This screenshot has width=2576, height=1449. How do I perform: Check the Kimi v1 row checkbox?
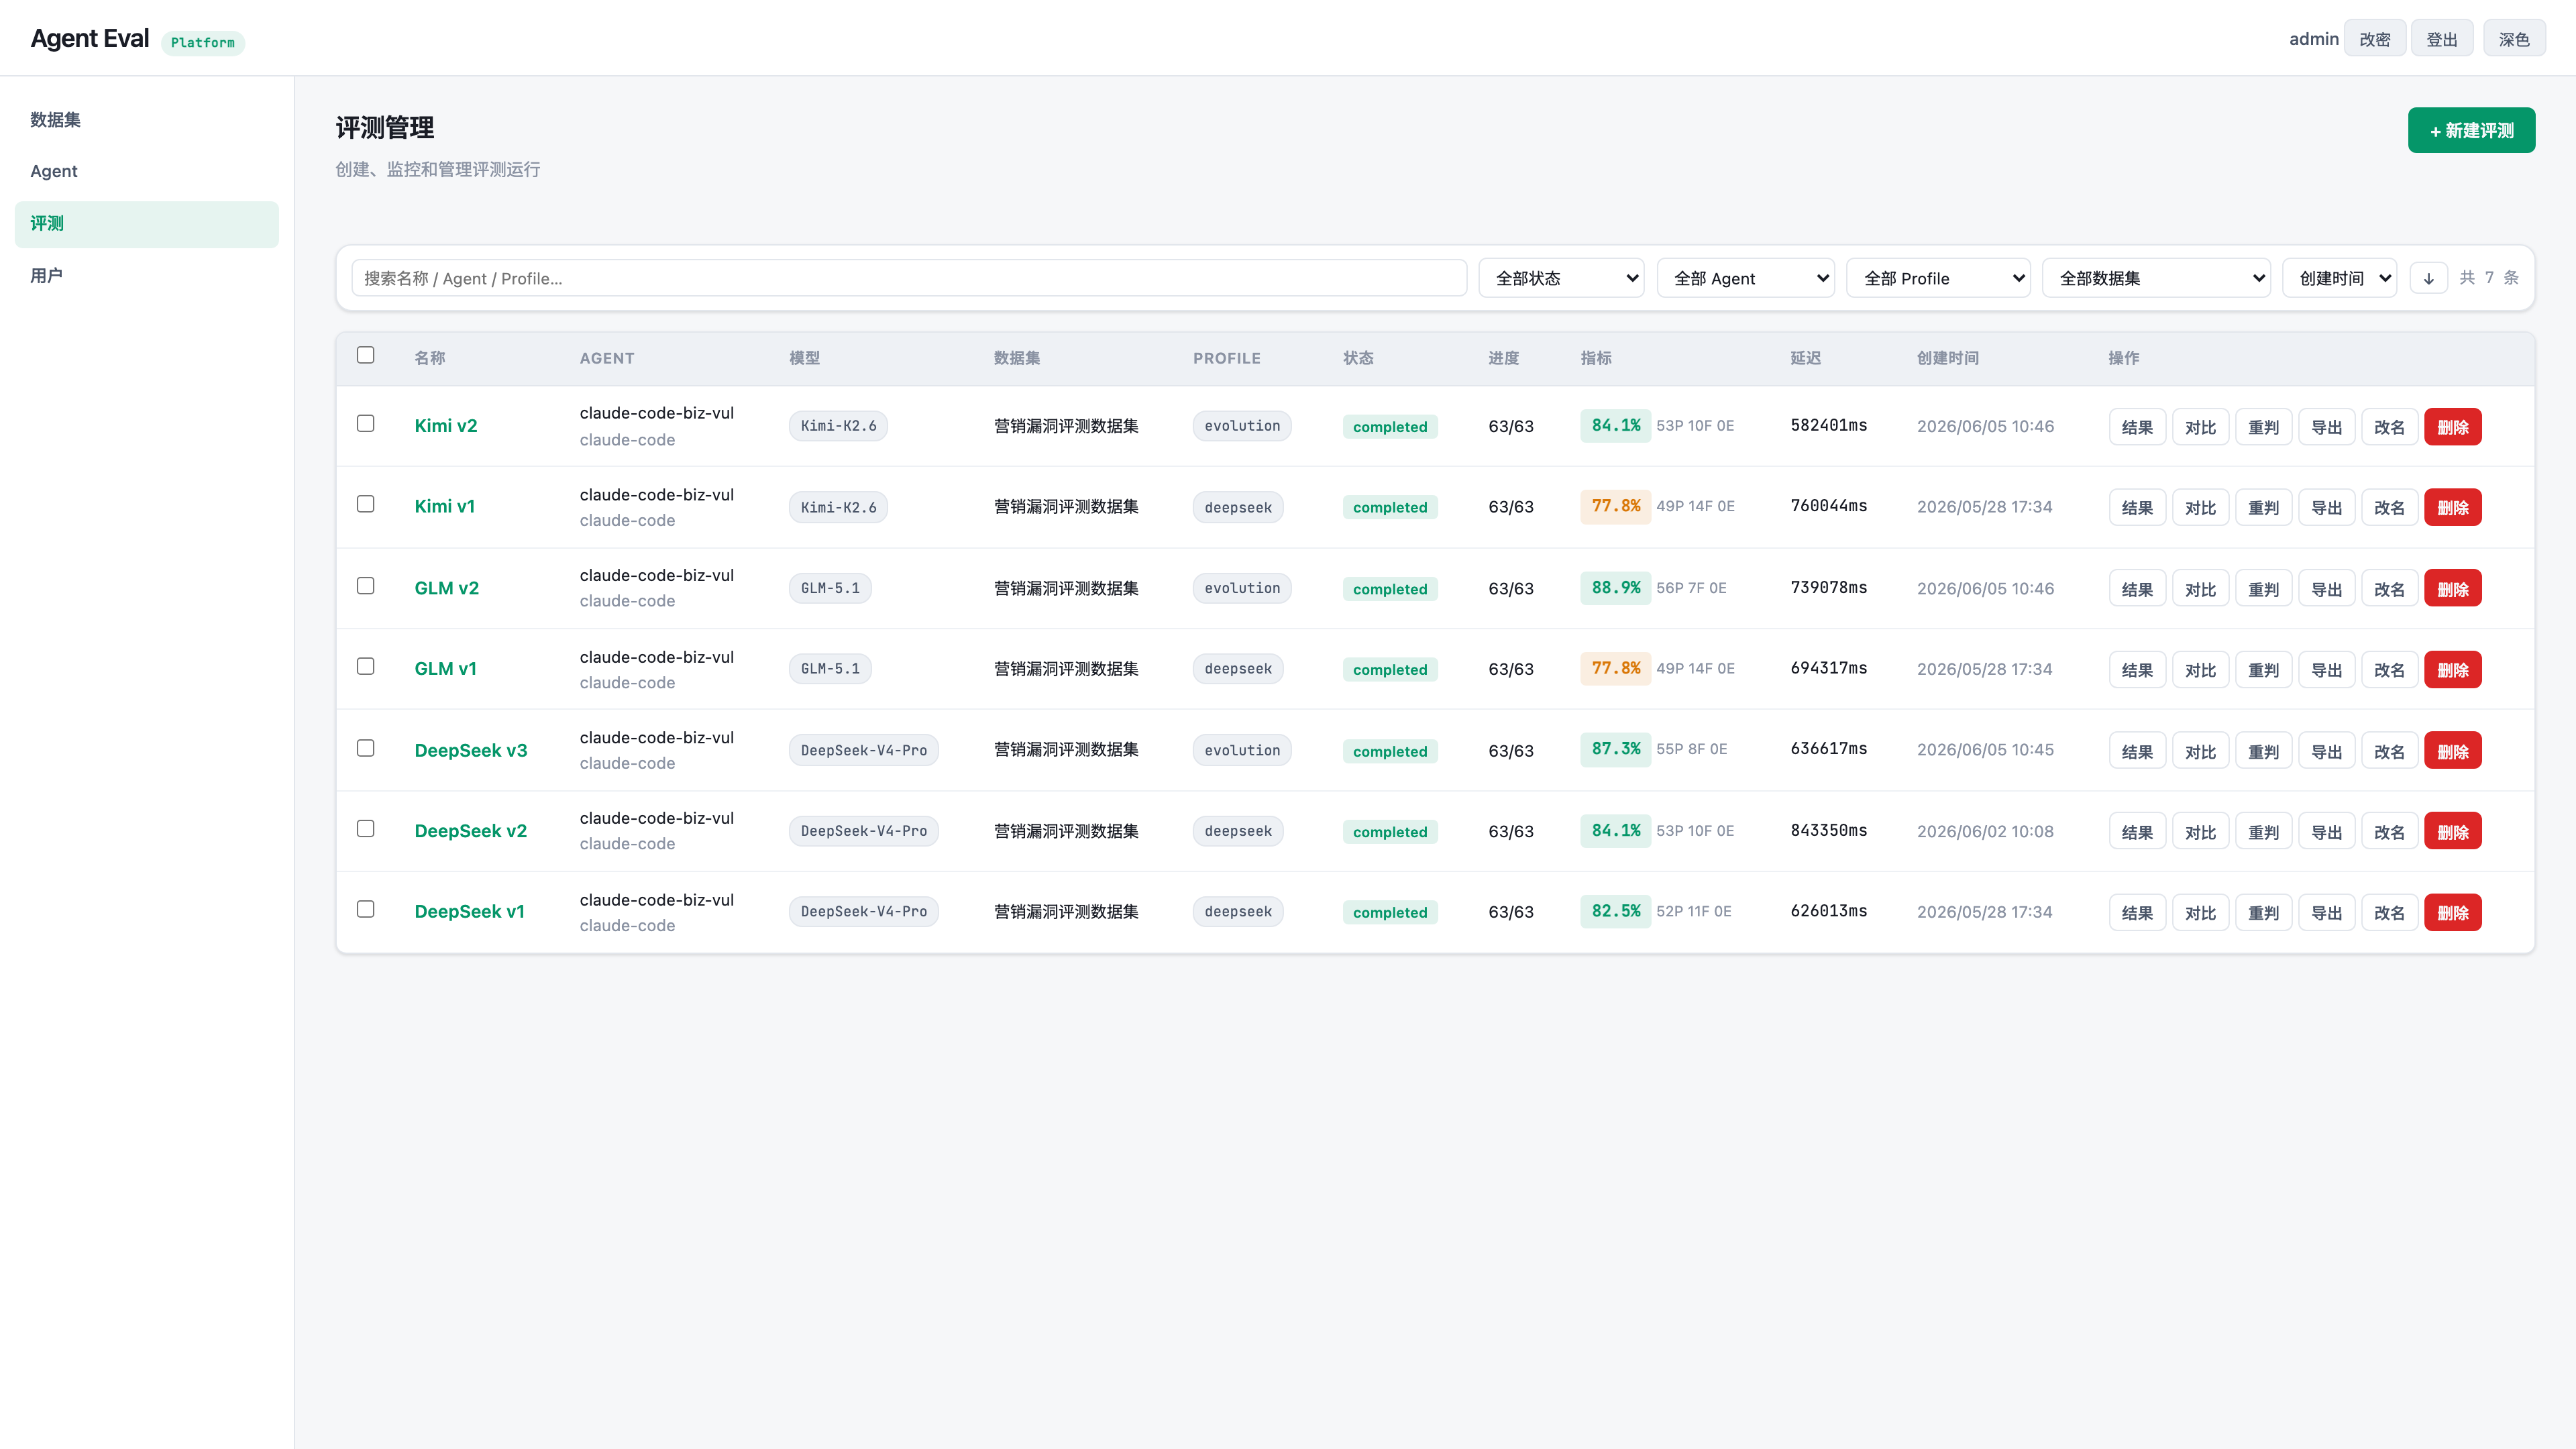tap(366, 504)
